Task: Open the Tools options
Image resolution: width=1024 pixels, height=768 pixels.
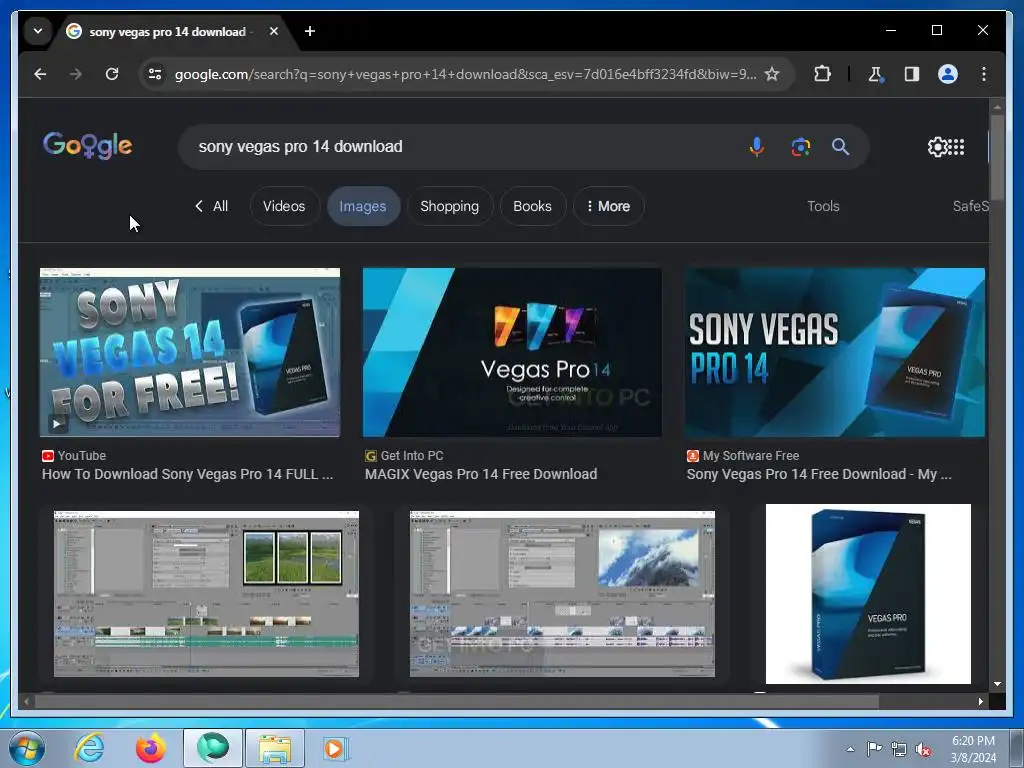Action: coord(823,206)
